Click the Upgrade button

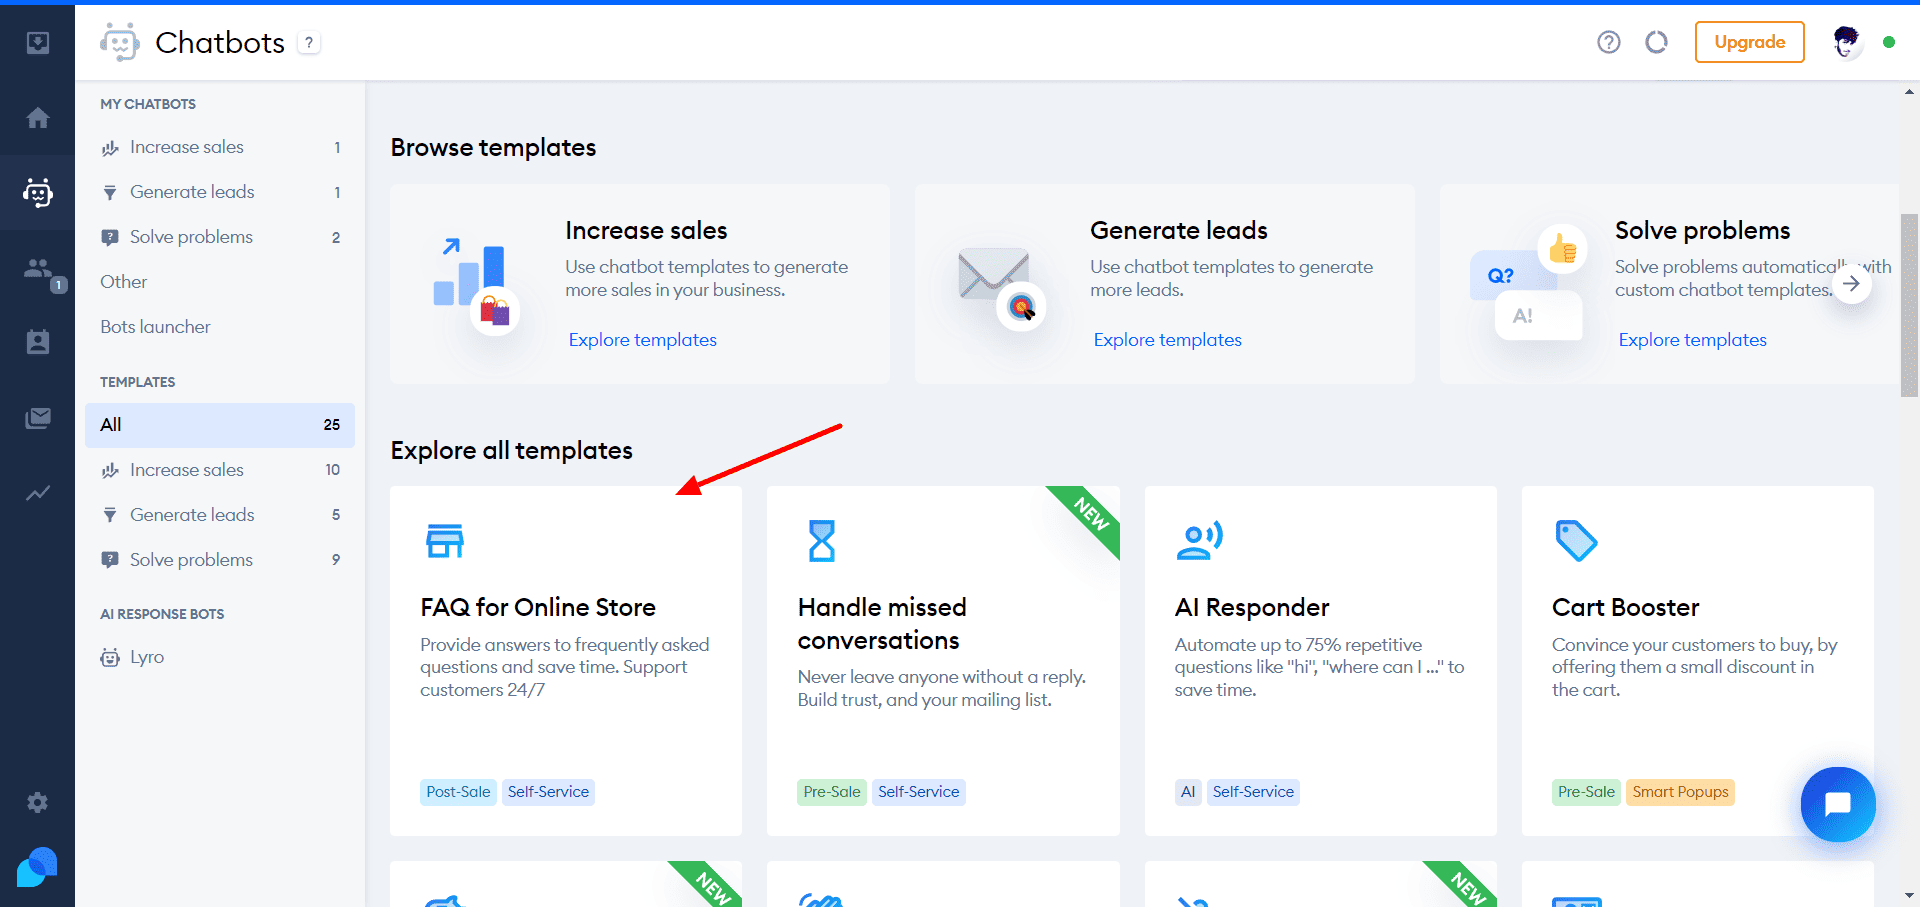[x=1749, y=42]
